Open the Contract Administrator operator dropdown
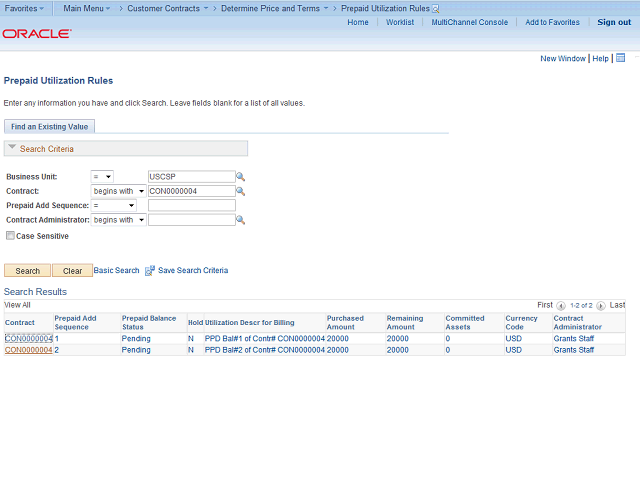Viewport: 640px width, 480px height. pos(118,220)
